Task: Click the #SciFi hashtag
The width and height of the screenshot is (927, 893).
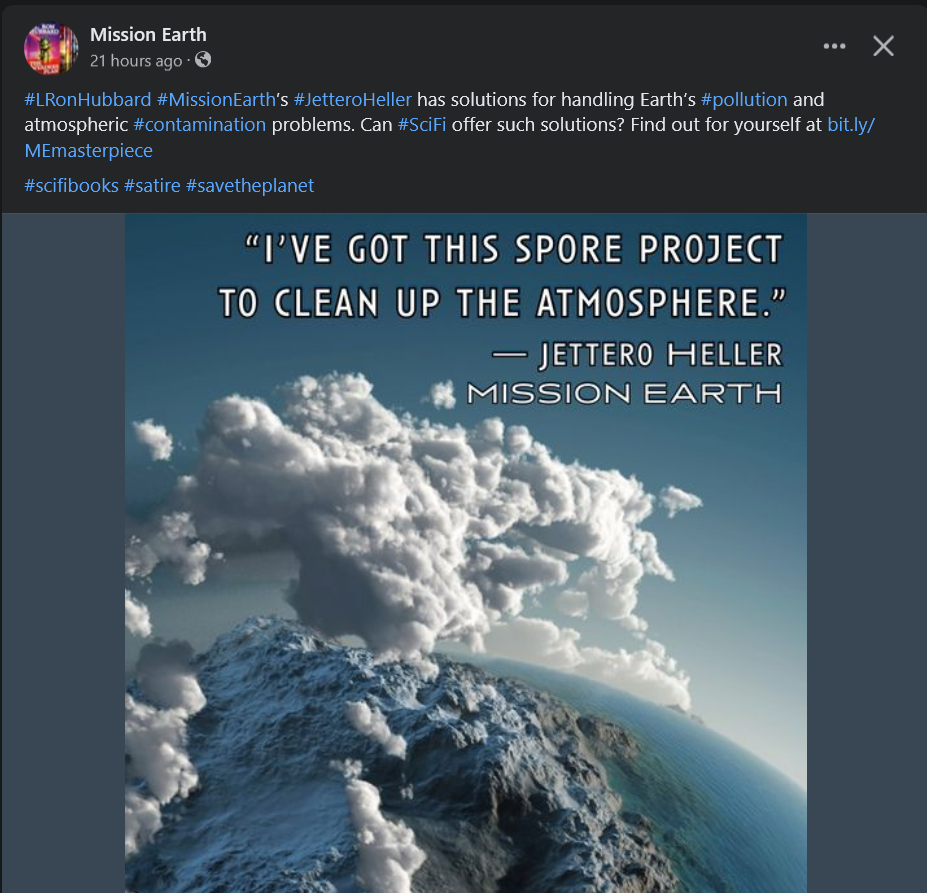Action: tap(421, 125)
